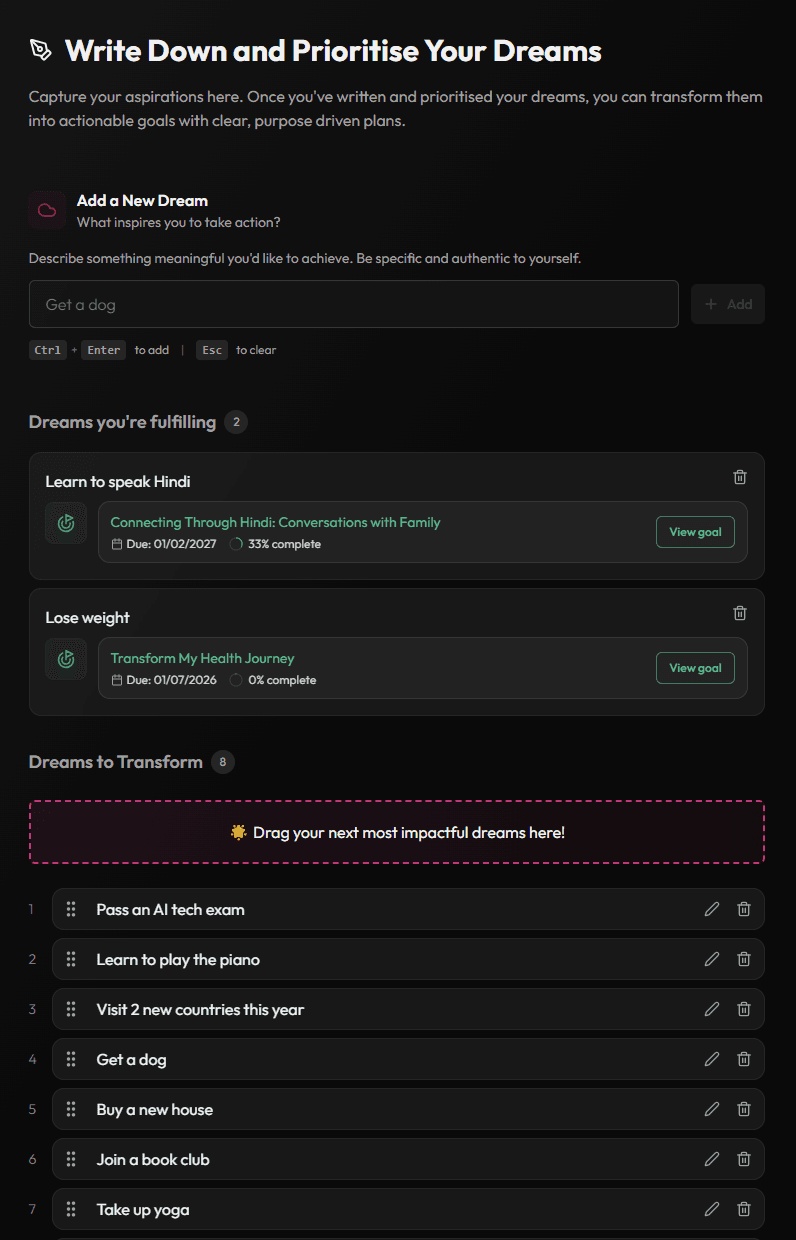Click the goal target icon for Hindi
The height and width of the screenshot is (1240, 796).
66,523
